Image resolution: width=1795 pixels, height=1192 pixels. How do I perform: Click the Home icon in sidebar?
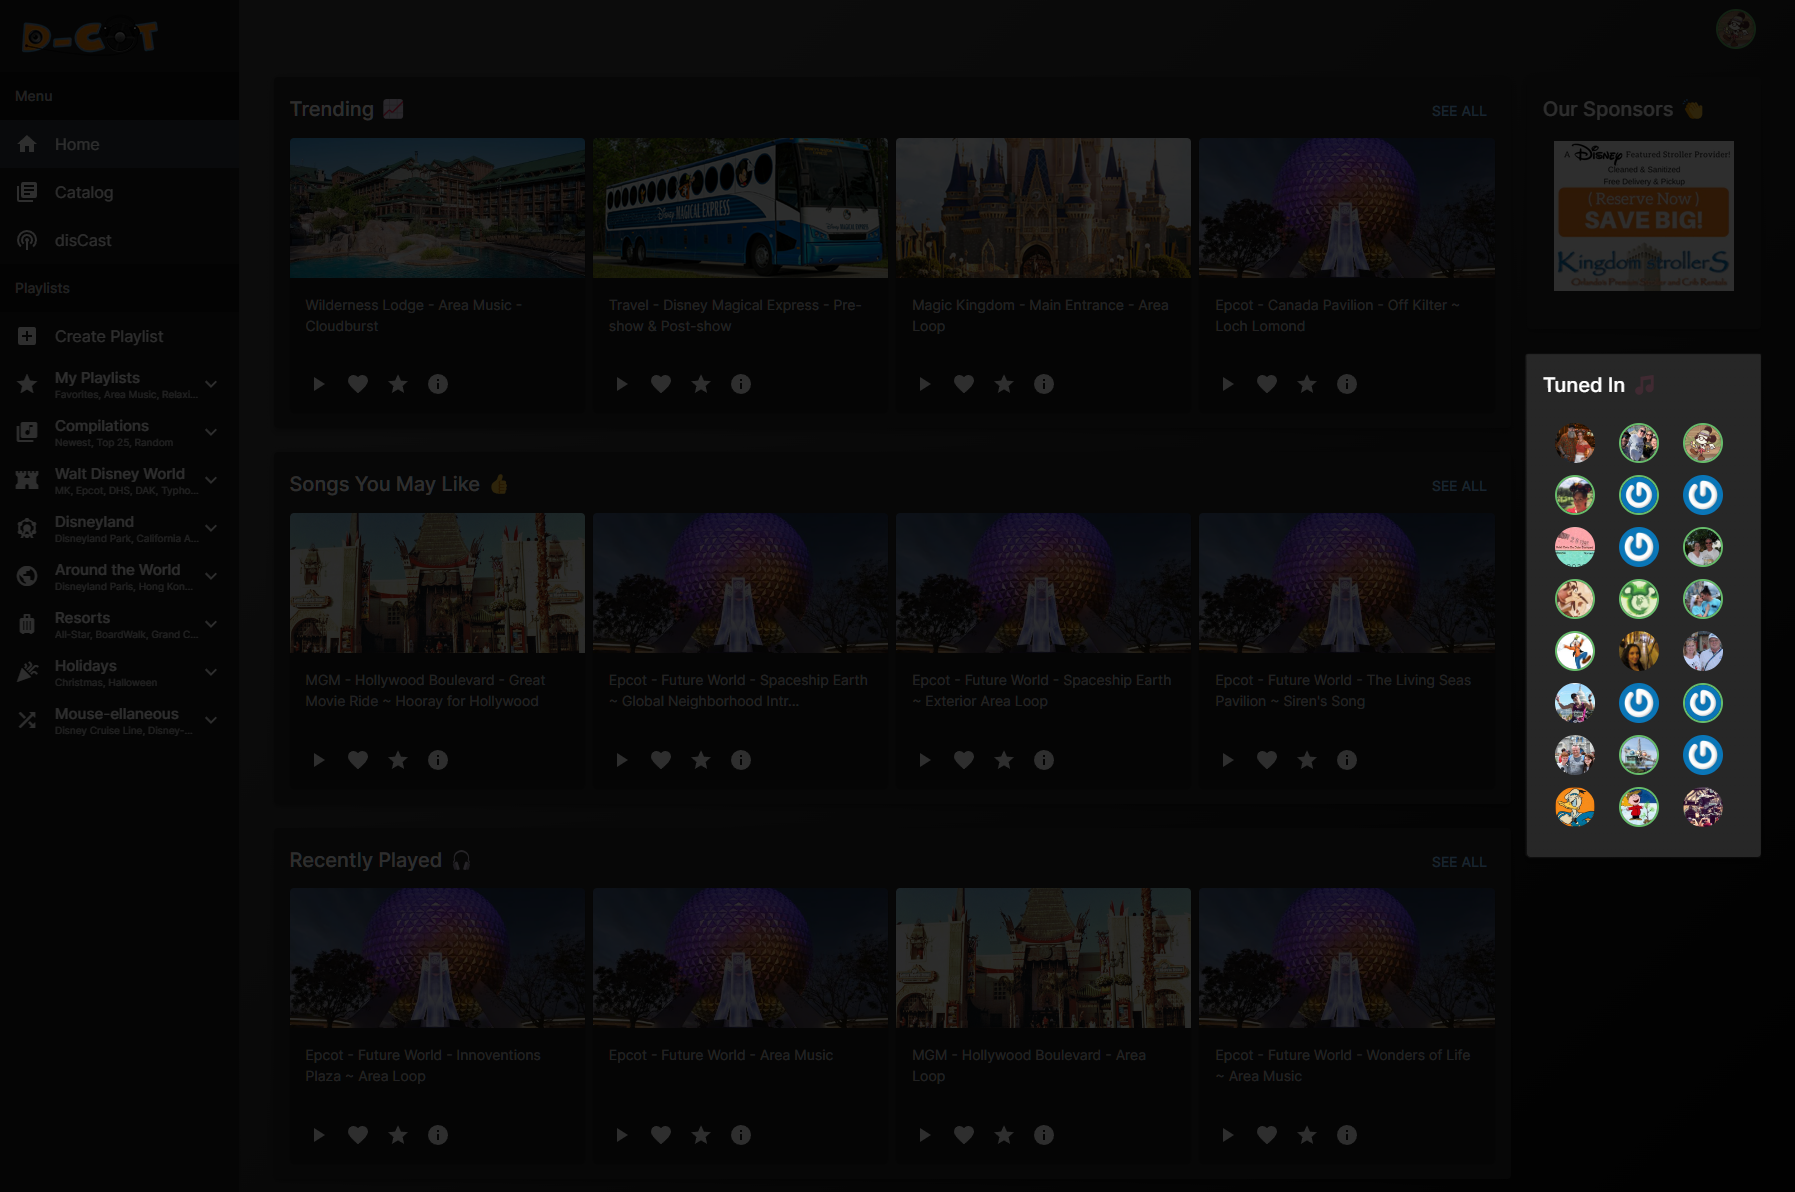[x=27, y=144]
